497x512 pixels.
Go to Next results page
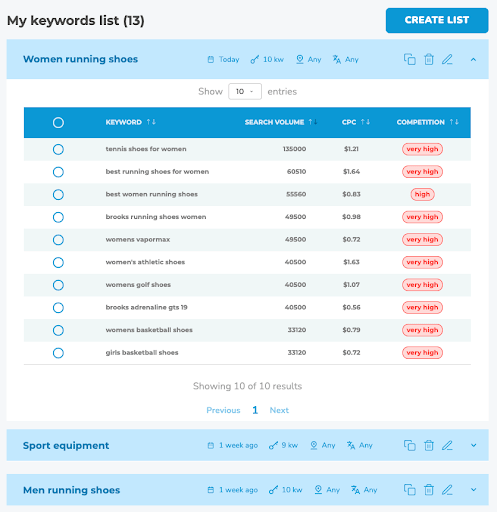279,410
